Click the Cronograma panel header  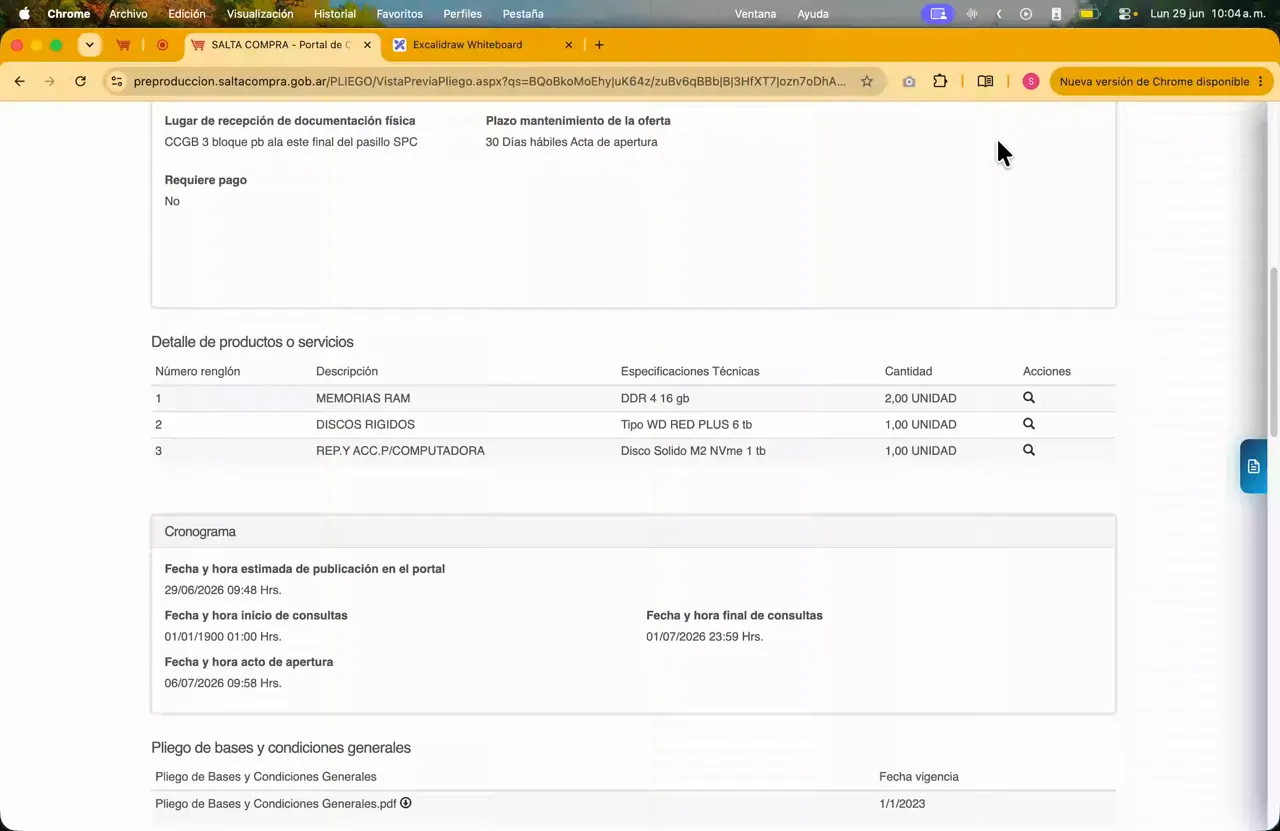633,531
